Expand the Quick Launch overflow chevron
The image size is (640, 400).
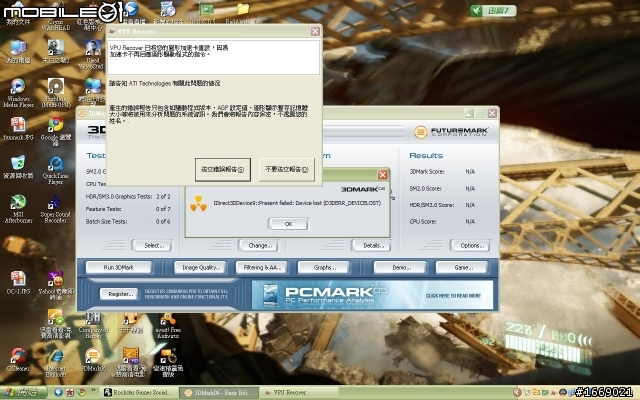coord(93,391)
